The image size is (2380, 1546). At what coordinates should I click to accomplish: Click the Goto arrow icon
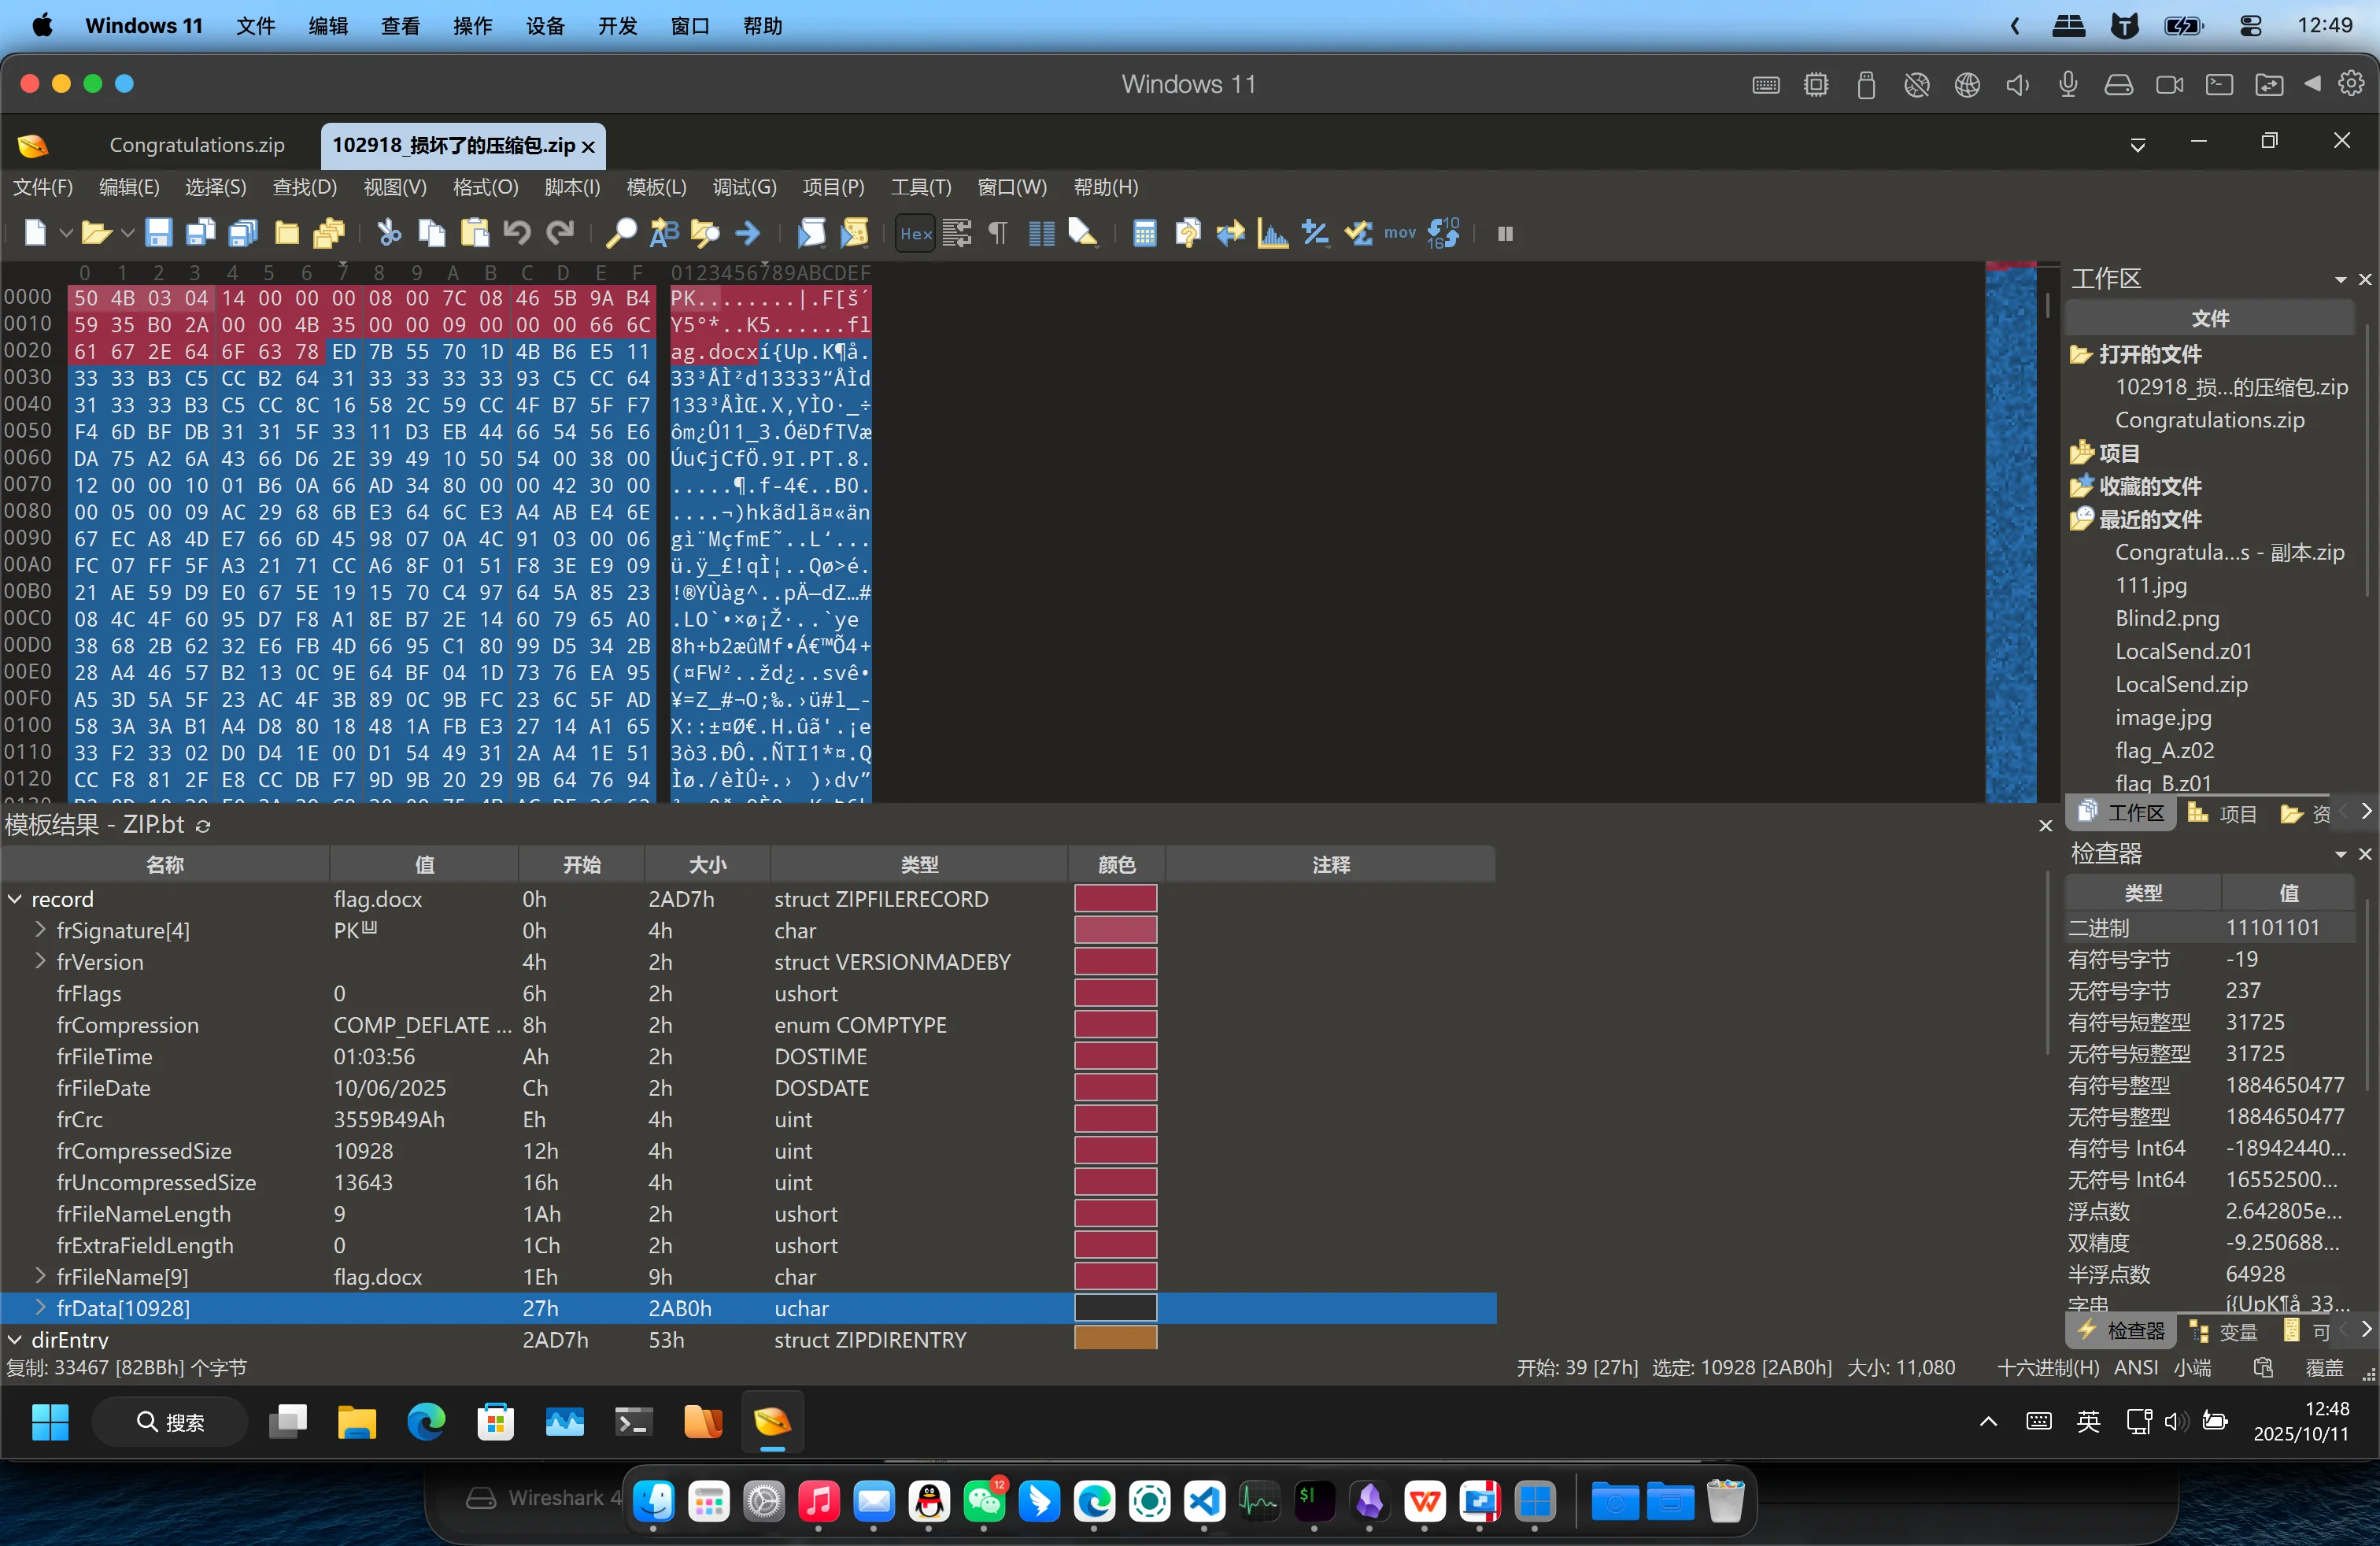(747, 233)
